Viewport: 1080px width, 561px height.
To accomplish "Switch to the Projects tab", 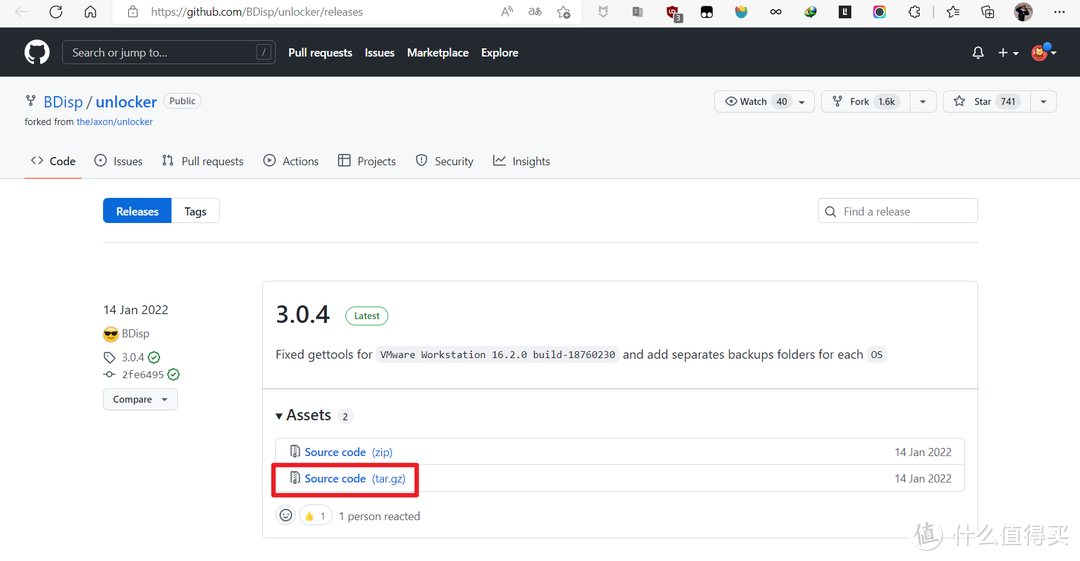I will 366,161.
